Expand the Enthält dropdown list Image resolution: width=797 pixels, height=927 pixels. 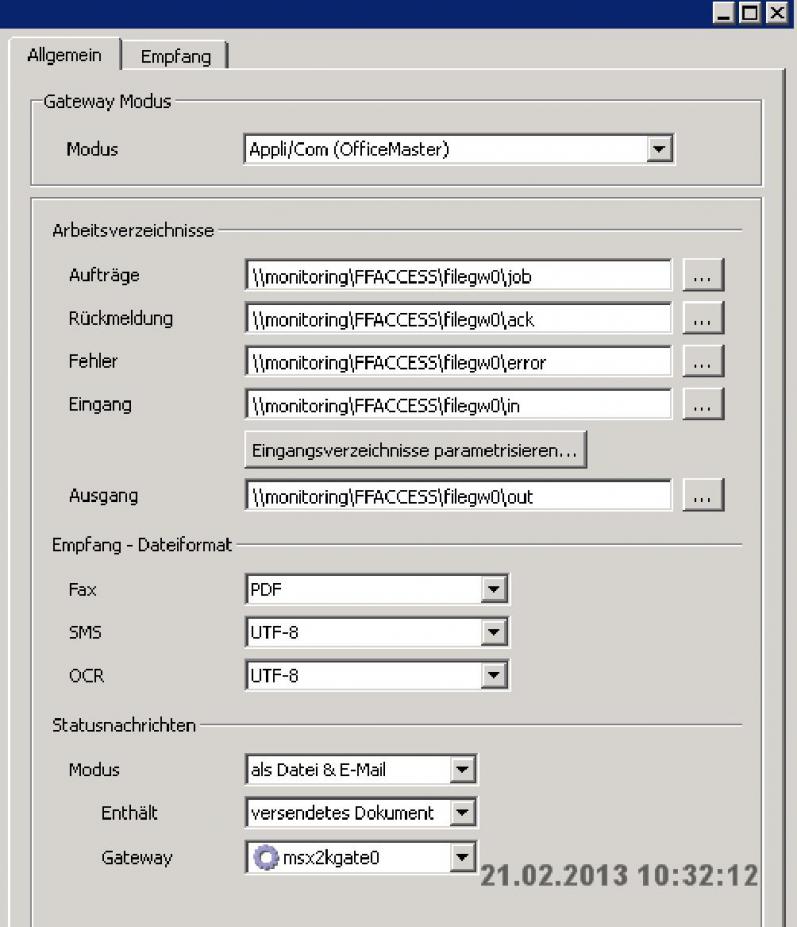tap(461, 813)
